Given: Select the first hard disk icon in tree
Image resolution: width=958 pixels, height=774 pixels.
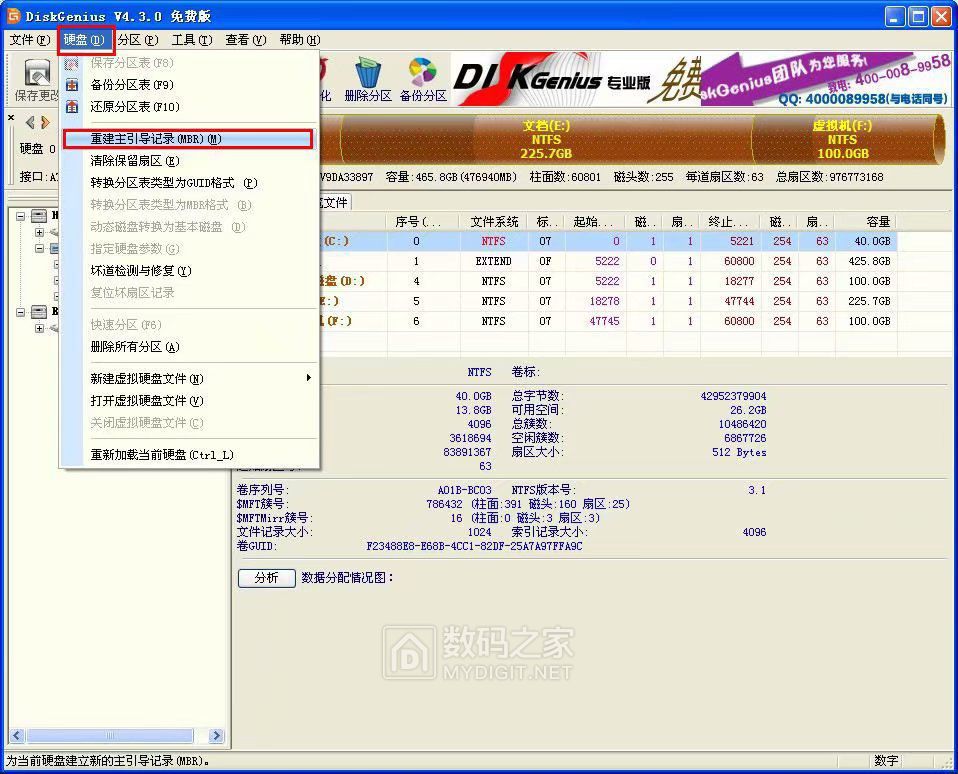Looking at the screenshot, I should click(x=38, y=216).
